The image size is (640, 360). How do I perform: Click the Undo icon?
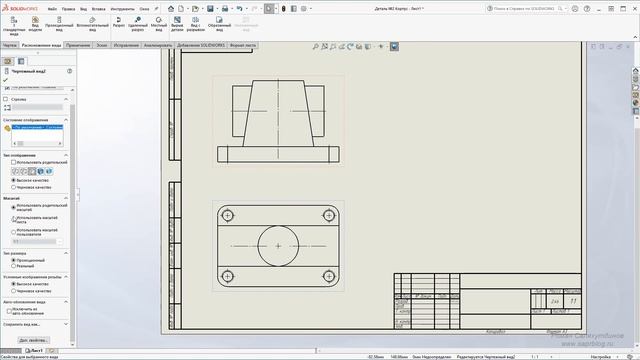(x=240, y=9)
